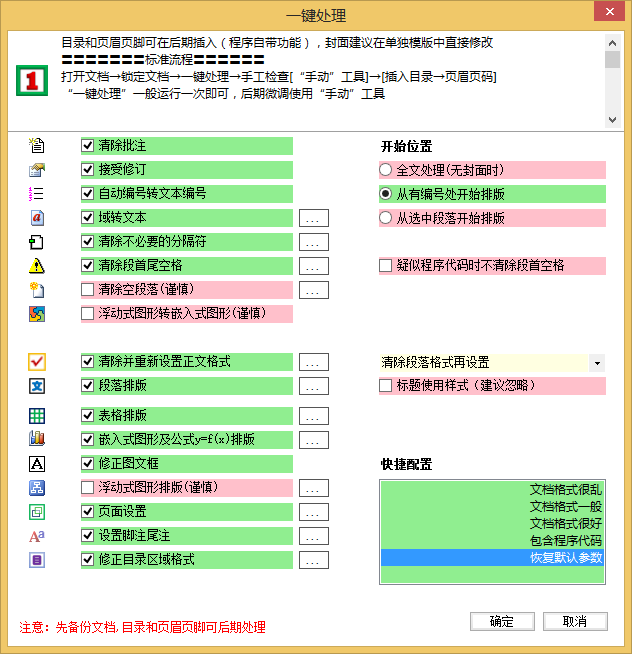Screen dimensions: 632x654
Task: Click the icon beside 清除空段落
Action: 37,290
